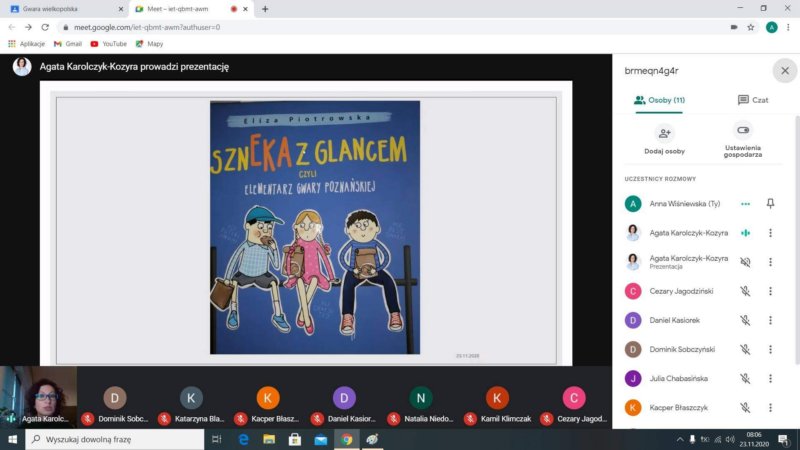Open a new browser tab
Image resolution: width=800 pixels, height=450 pixels.
click(x=265, y=9)
